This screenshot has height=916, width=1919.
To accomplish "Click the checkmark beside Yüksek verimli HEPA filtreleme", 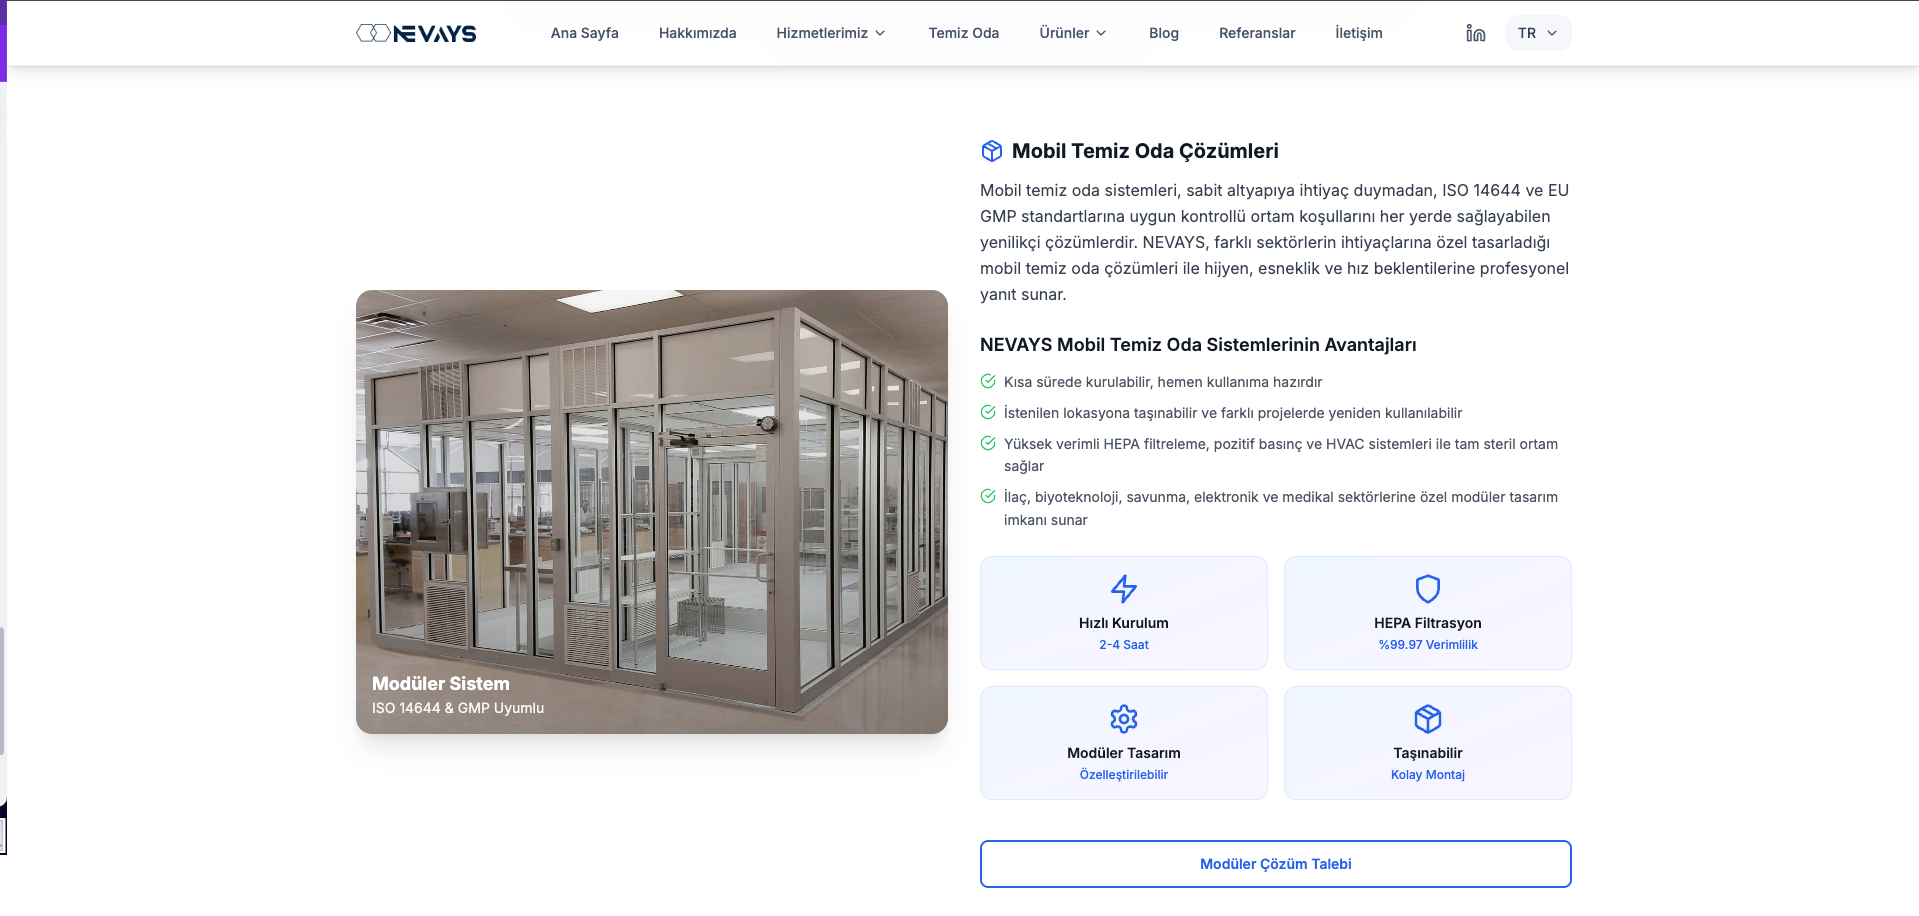I will [988, 443].
